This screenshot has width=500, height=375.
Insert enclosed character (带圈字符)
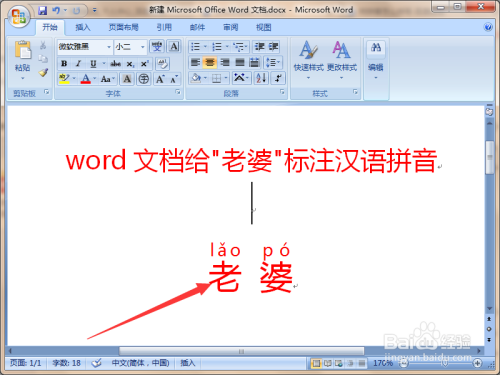[x=144, y=79]
